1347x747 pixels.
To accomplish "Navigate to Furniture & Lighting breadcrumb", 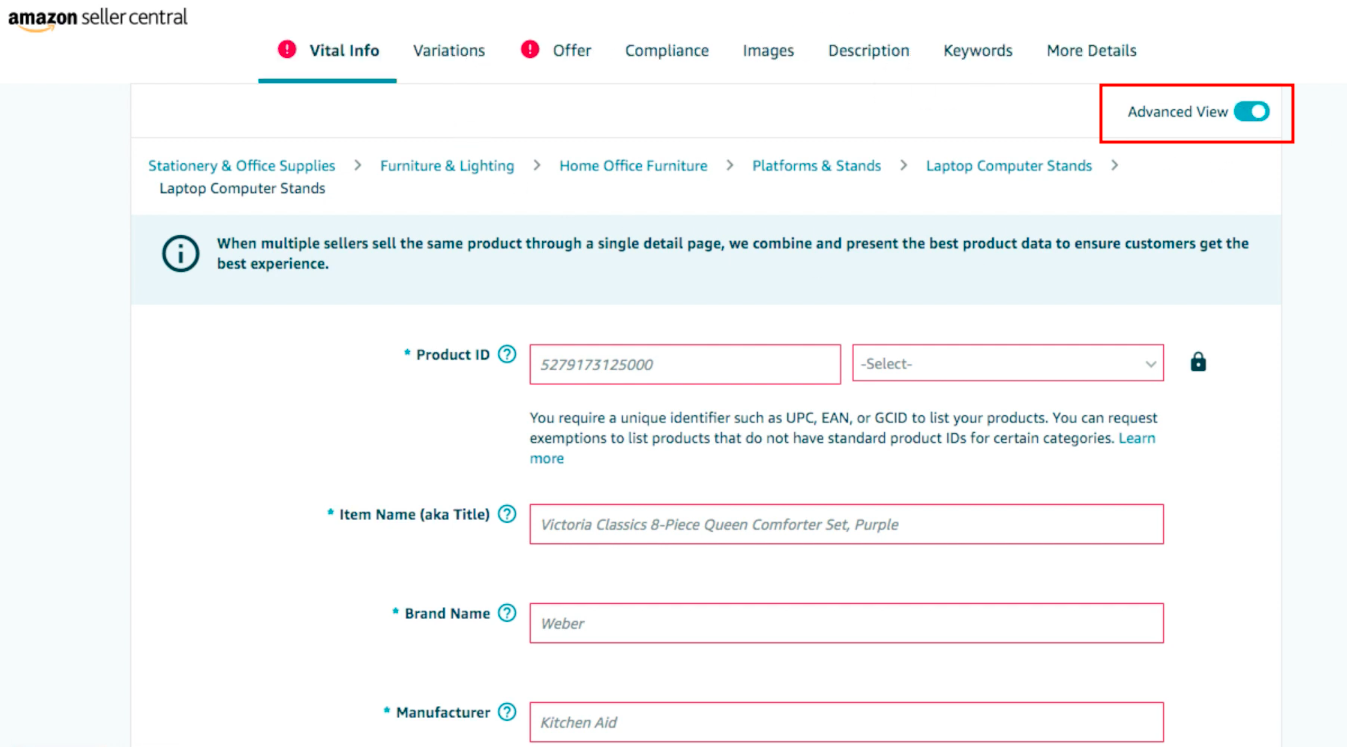I will tap(447, 166).
